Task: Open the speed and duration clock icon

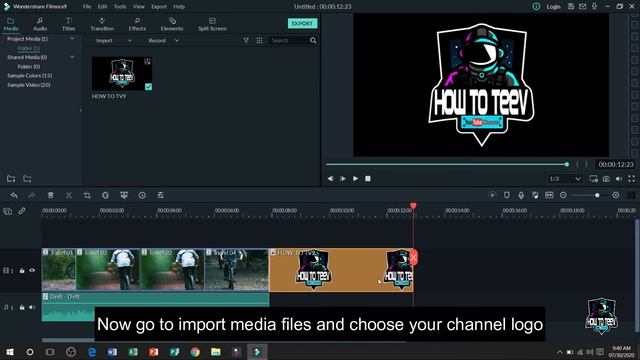Action: [142, 196]
